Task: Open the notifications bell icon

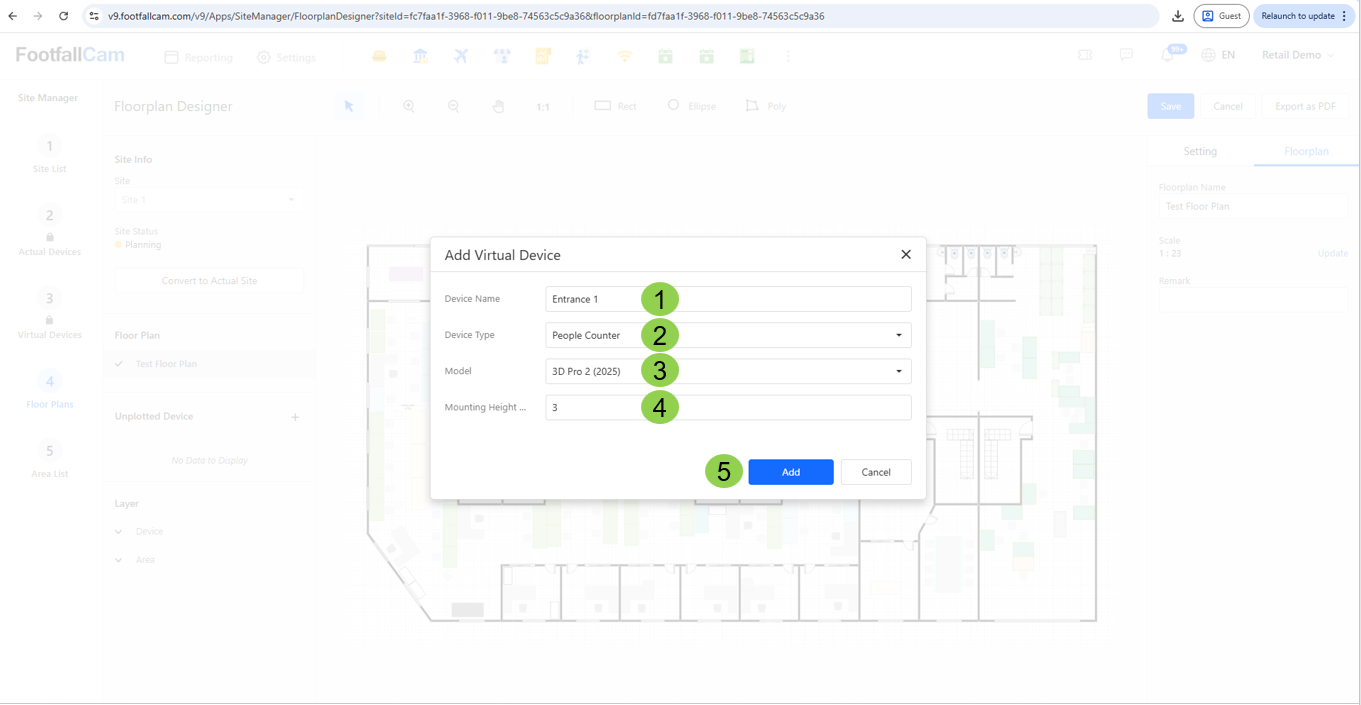Action: click(1168, 55)
